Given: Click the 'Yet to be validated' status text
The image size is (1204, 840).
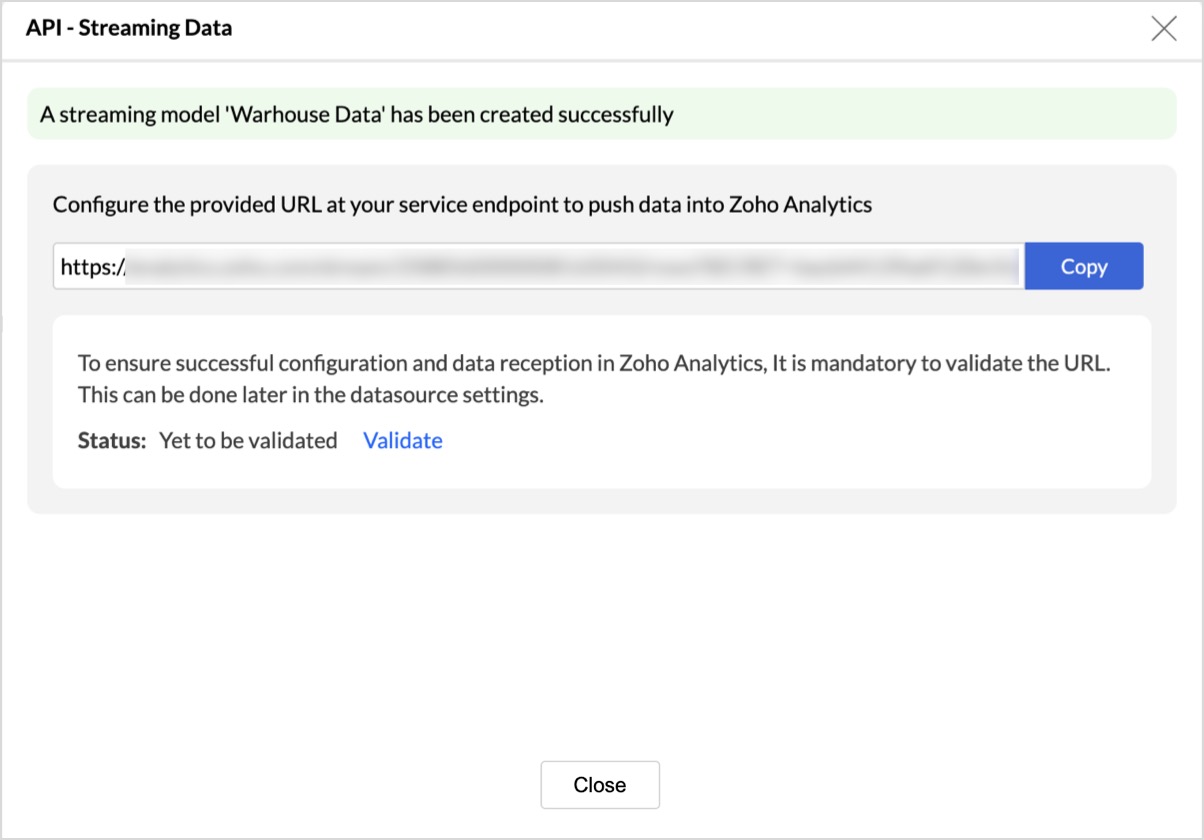Looking at the screenshot, I should (x=248, y=441).
